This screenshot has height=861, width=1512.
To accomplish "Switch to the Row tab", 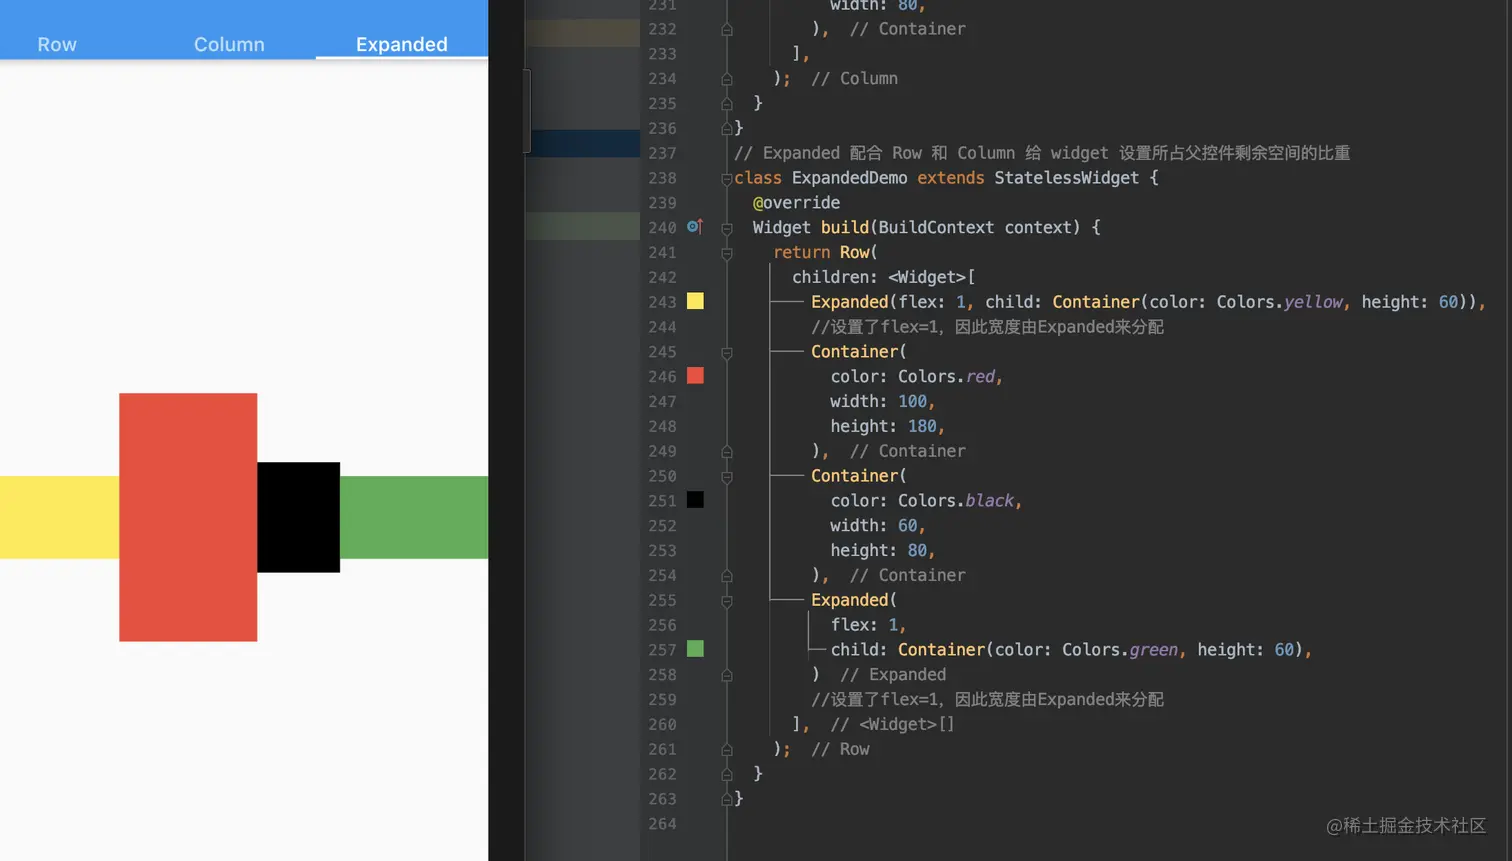I will pyautogui.click(x=57, y=44).
